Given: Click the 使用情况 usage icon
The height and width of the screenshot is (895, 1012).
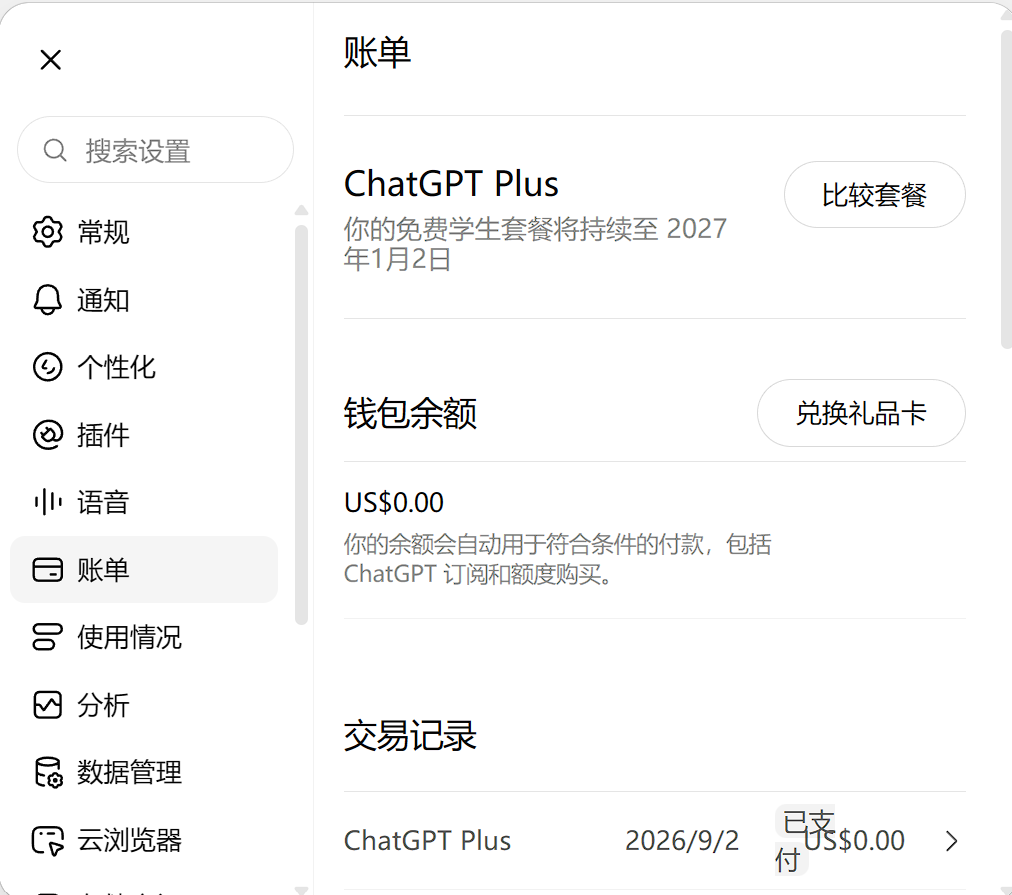Looking at the screenshot, I should (x=48, y=637).
